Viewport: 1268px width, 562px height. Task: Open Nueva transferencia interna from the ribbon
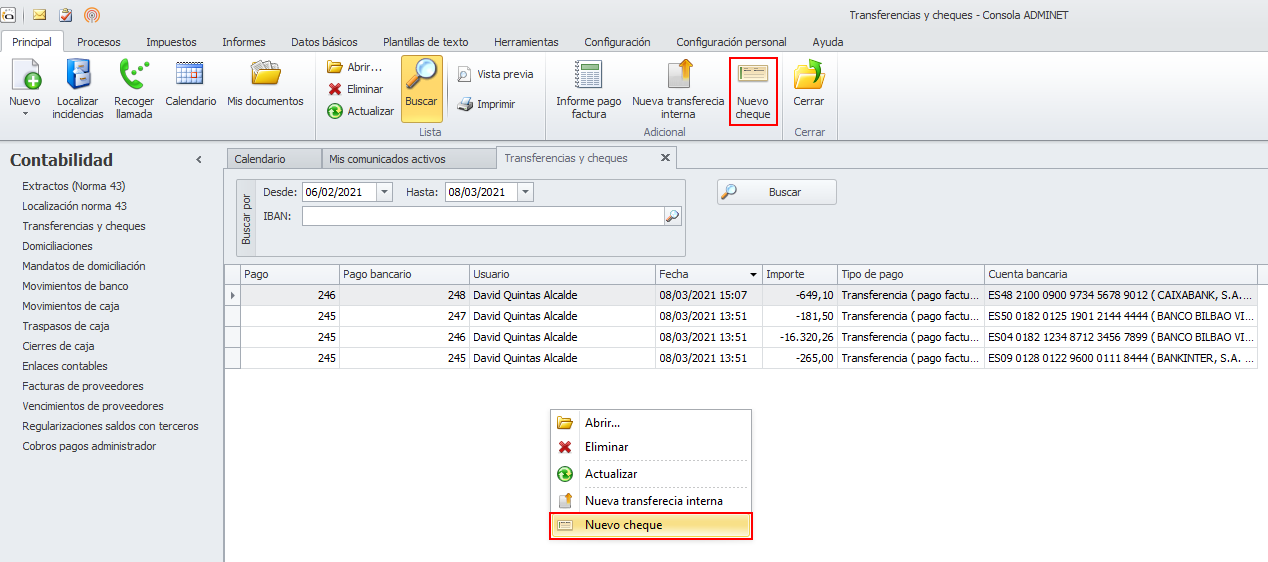pyautogui.click(x=678, y=78)
